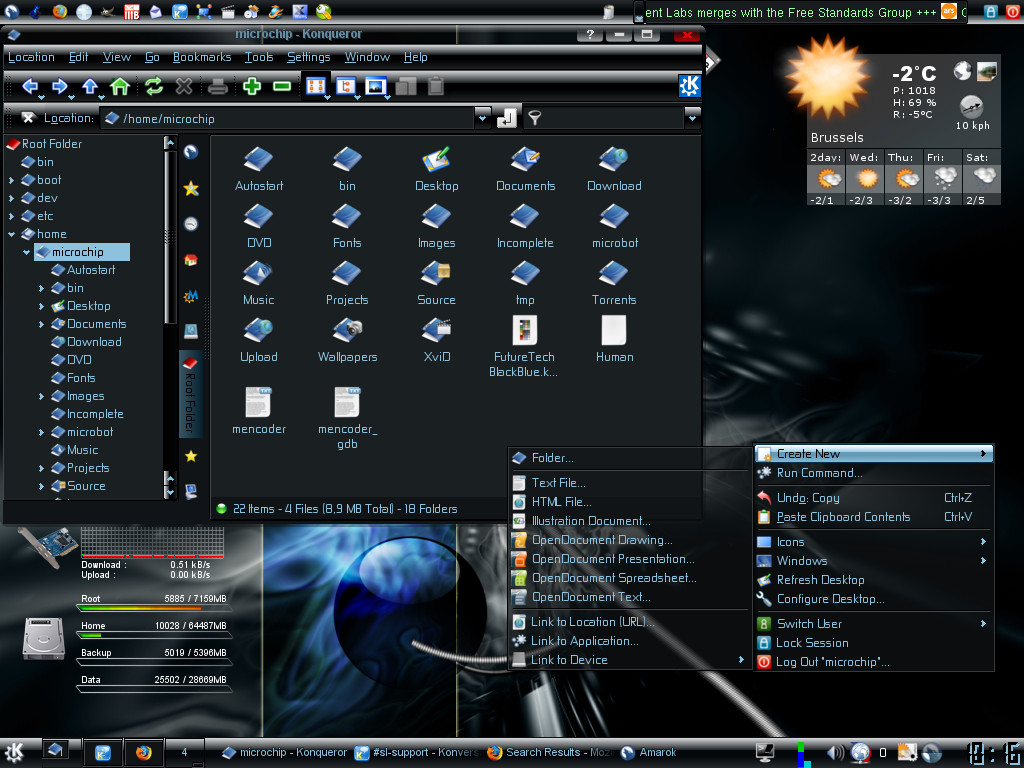Click the Go button beside location bar

point(507,118)
